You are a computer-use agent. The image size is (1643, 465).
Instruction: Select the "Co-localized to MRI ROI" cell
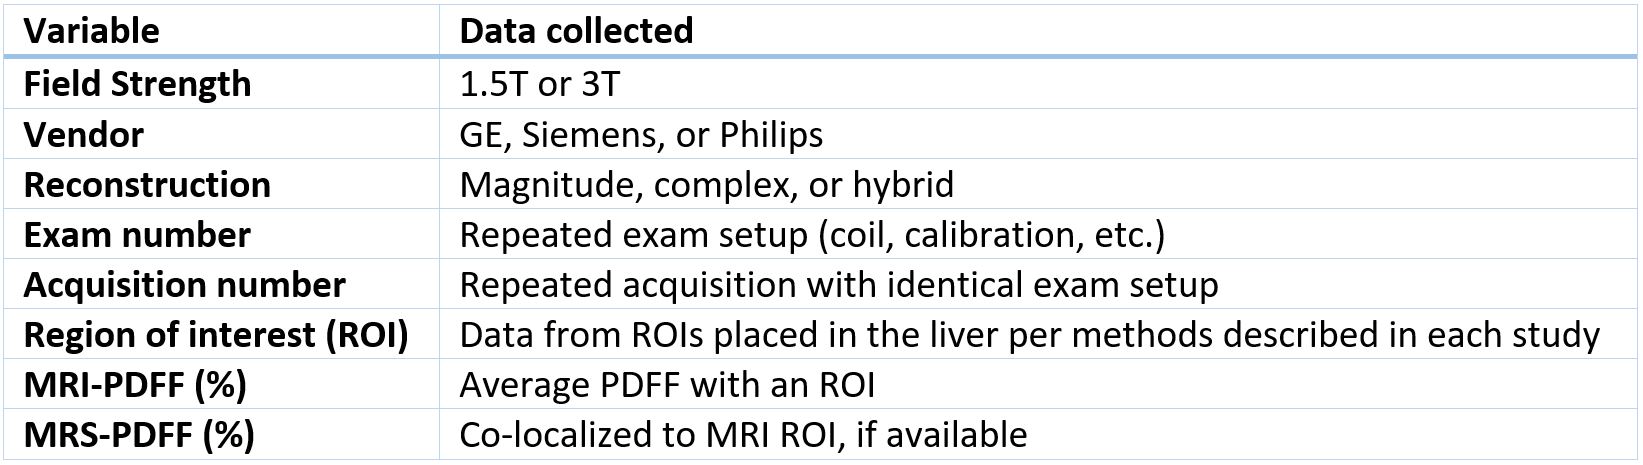coord(743,435)
